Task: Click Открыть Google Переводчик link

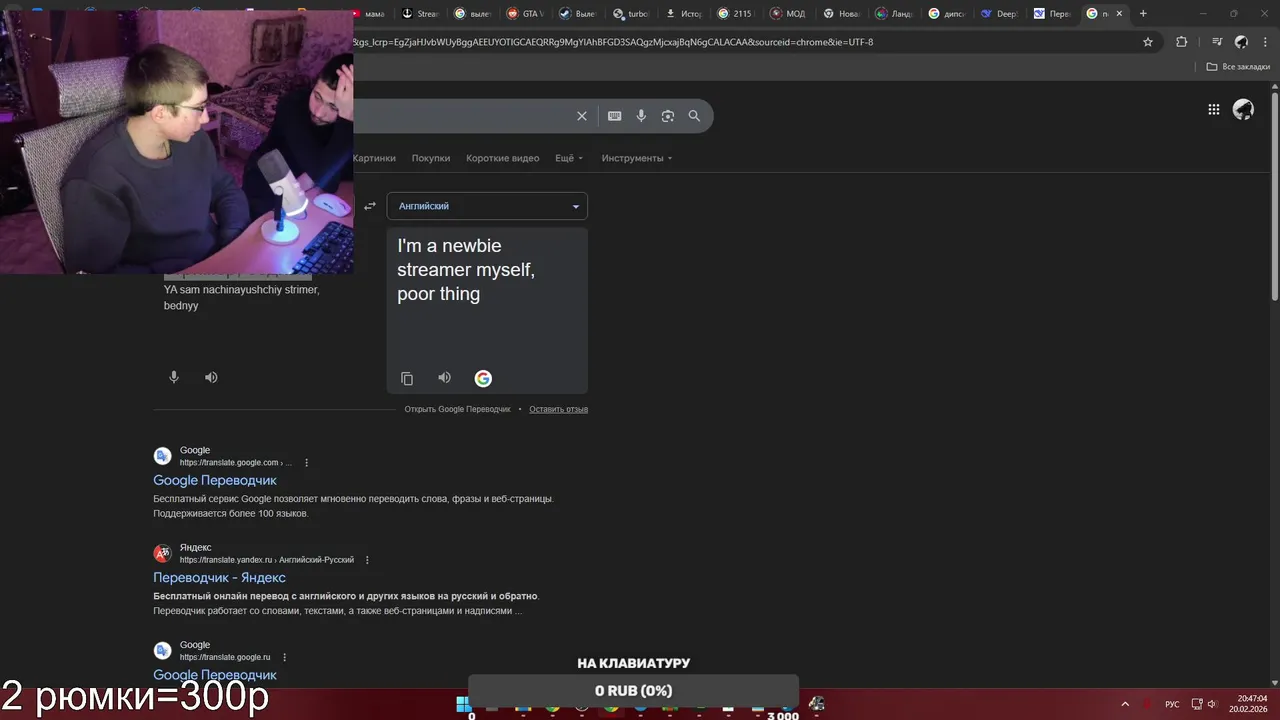Action: point(457,409)
